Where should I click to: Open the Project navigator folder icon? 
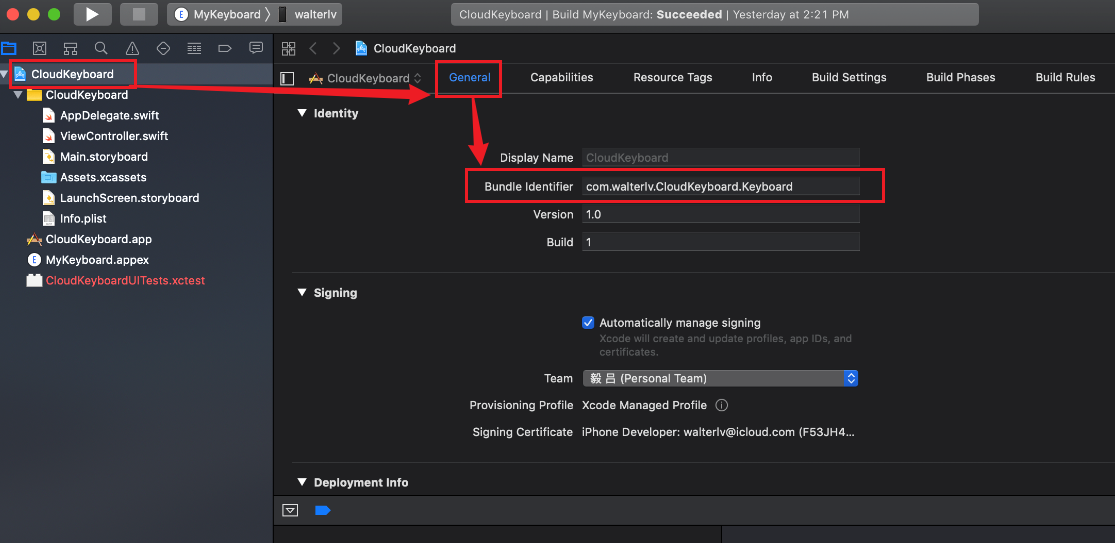point(9,48)
